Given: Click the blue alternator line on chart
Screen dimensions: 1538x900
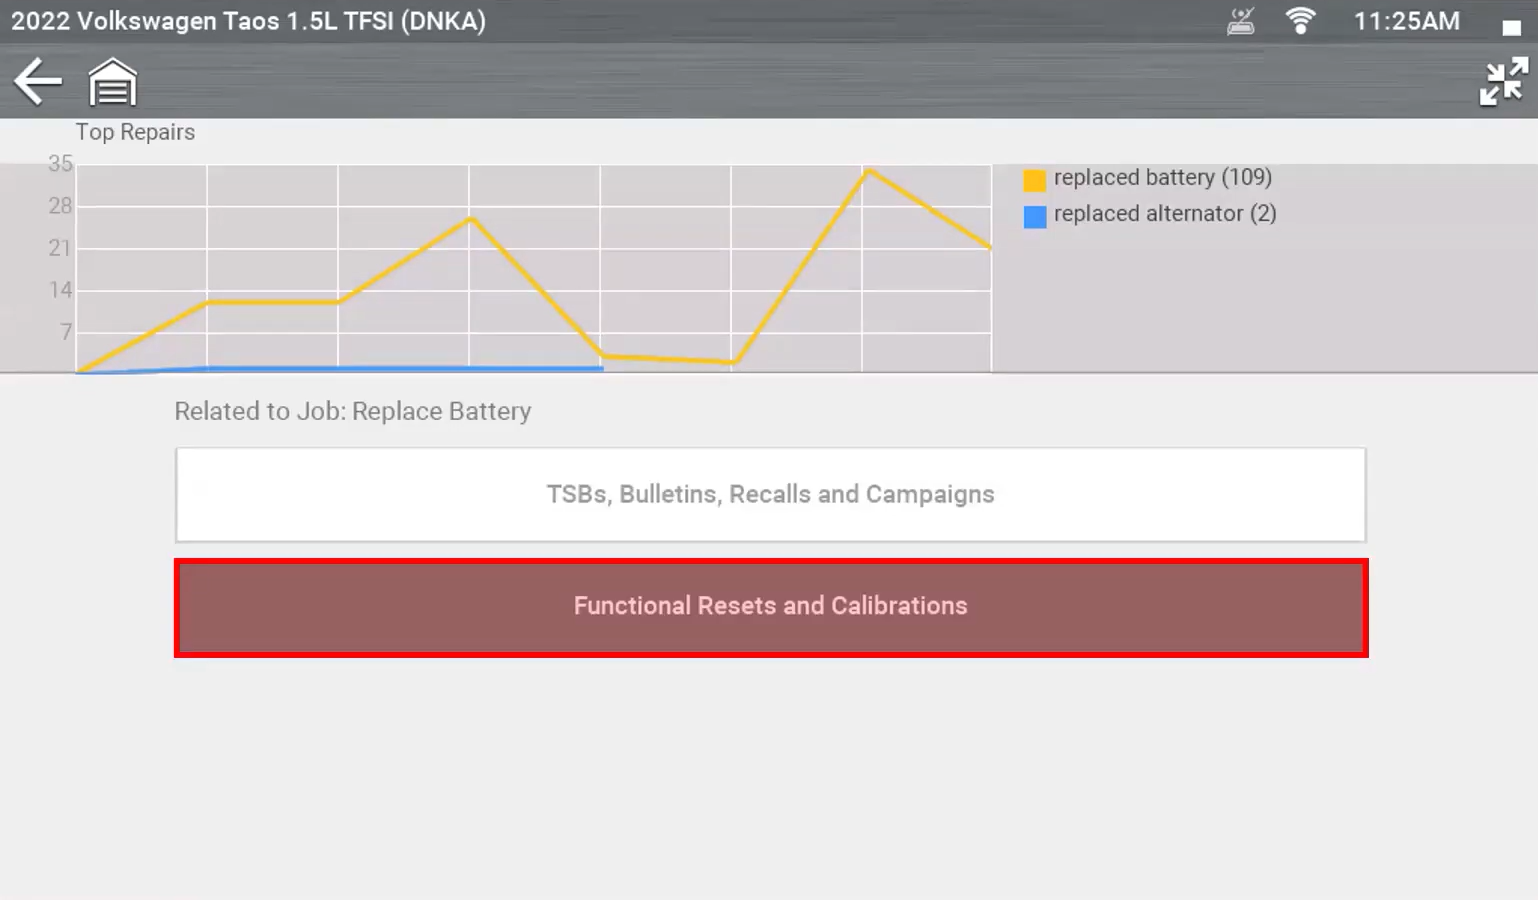Looking at the screenshot, I should [400, 368].
